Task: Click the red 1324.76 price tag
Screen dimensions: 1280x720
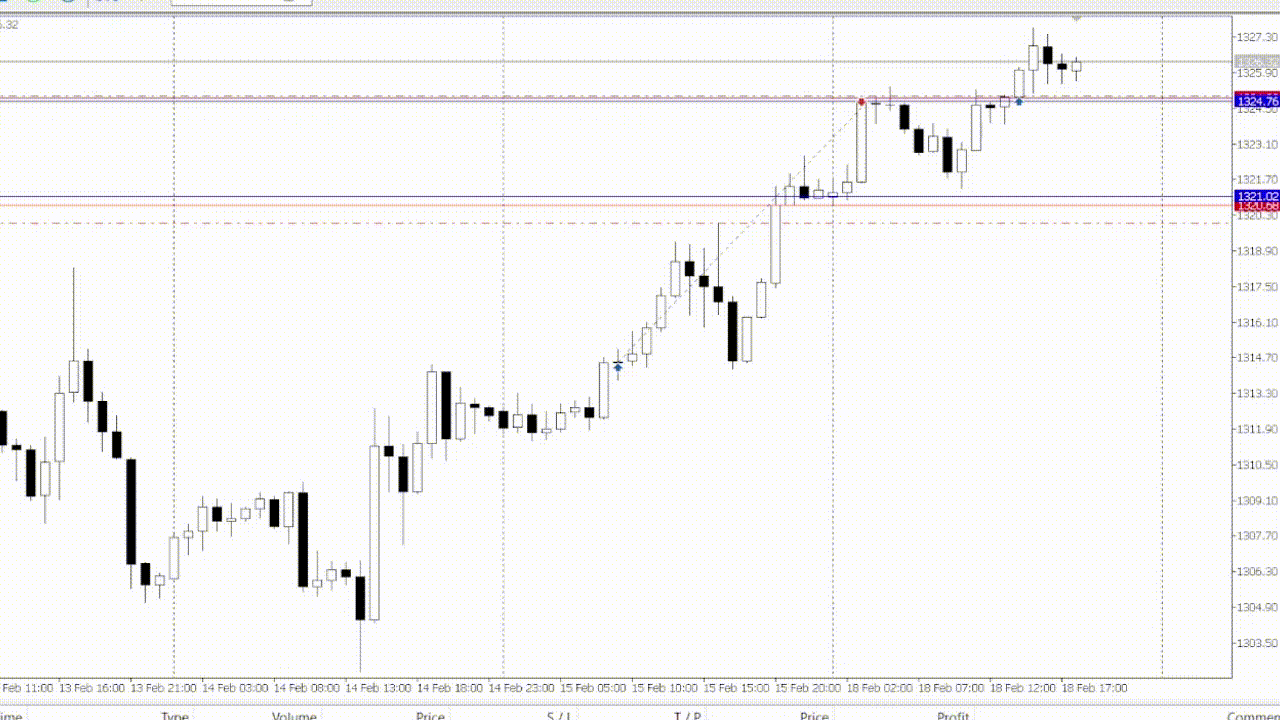Action: tap(1255, 101)
